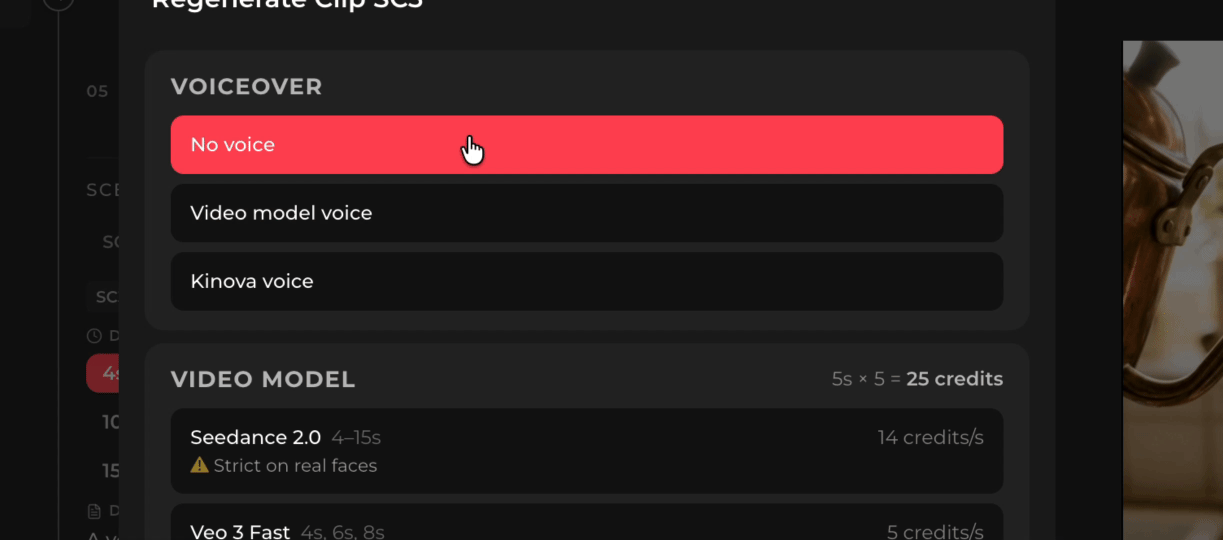Click the circular node atop the timeline line
The height and width of the screenshot is (540, 1223).
[59, 3]
